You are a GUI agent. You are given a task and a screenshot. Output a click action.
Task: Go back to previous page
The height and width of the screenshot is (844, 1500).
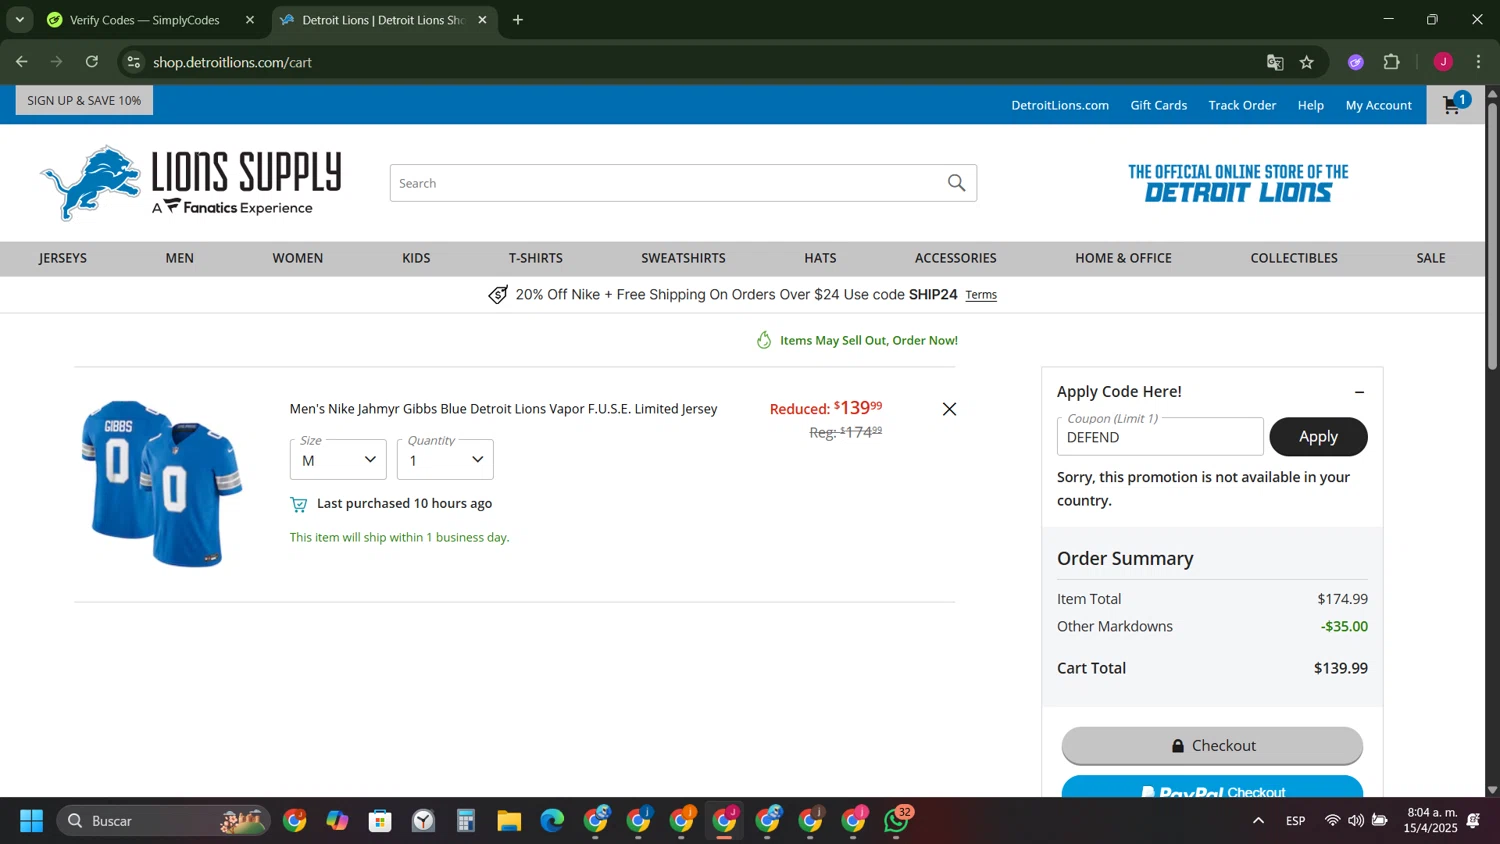pyautogui.click(x=22, y=62)
